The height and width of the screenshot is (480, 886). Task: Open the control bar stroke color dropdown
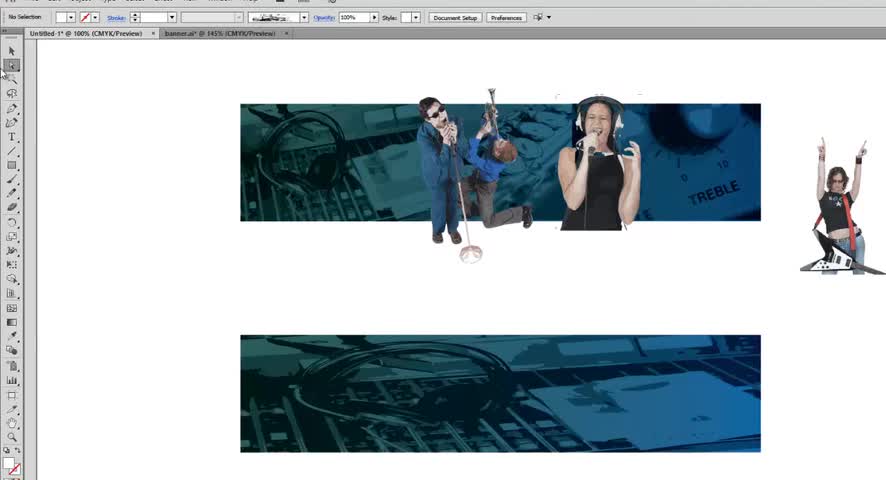[x=95, y=18]
